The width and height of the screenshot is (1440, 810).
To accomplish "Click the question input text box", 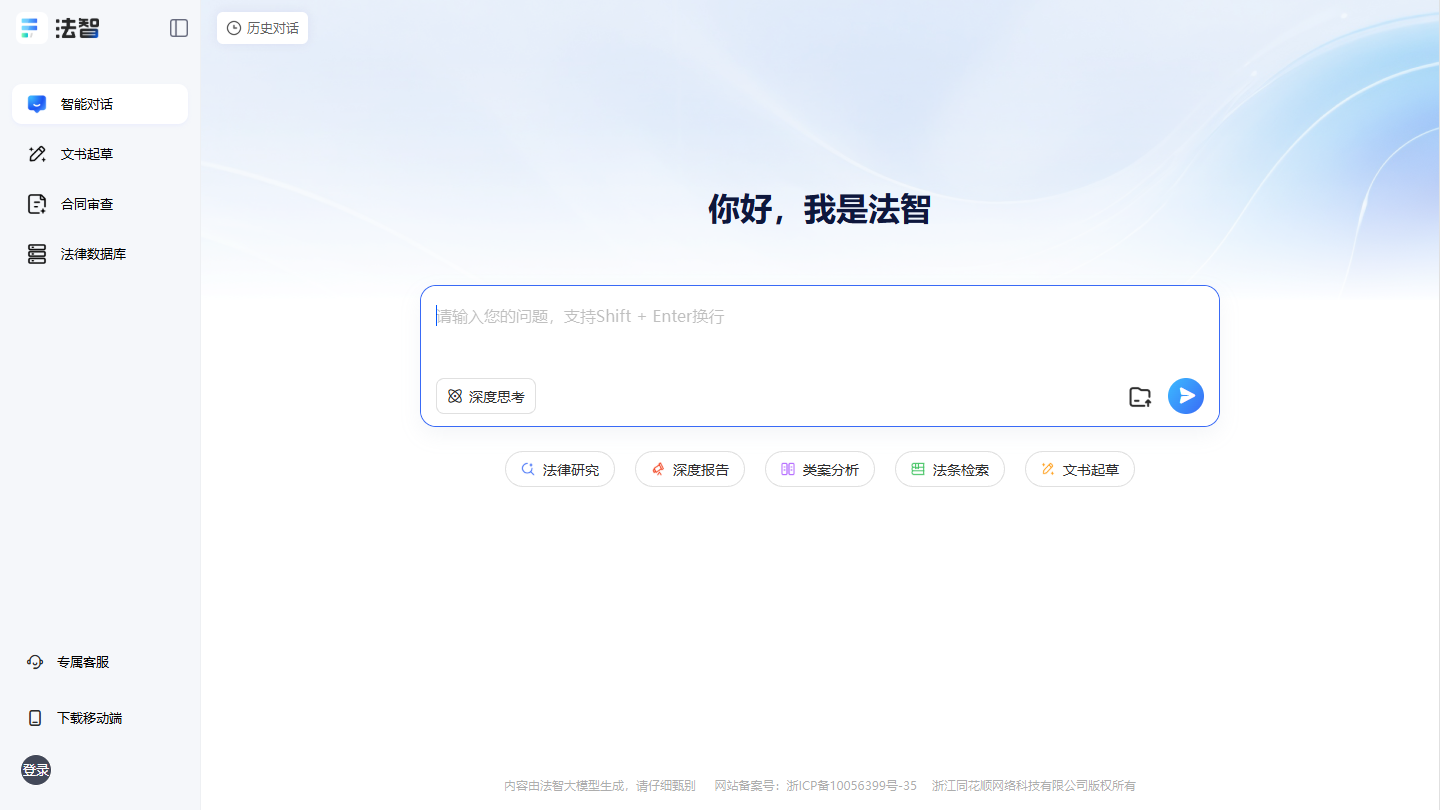I will pyautogui.click(x=819, y=331).
